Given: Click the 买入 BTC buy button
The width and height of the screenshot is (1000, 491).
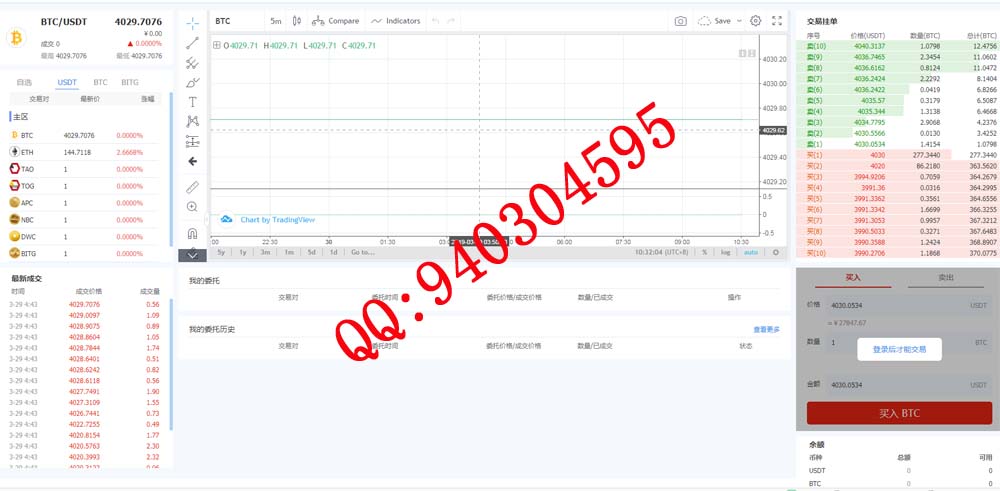Looking at the screenshot, I should pos(899,413).
